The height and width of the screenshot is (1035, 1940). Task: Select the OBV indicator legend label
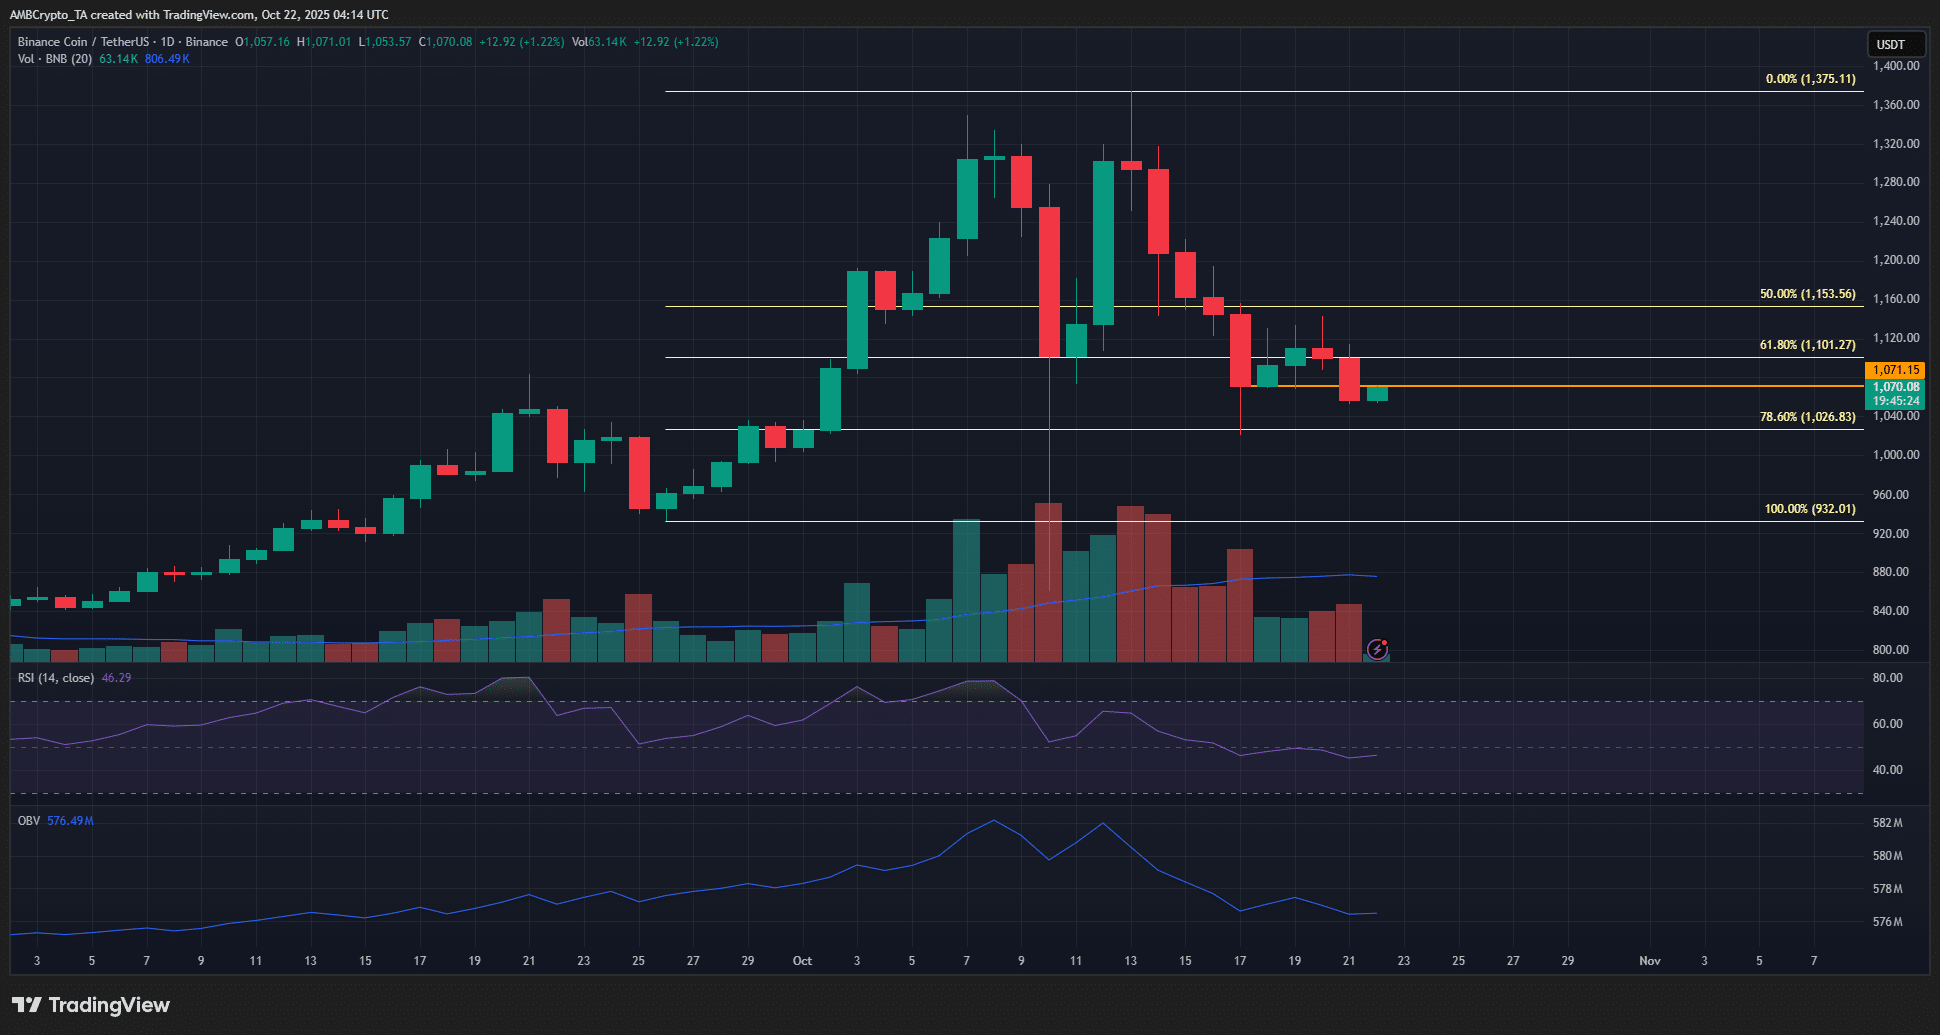[29, 821]
